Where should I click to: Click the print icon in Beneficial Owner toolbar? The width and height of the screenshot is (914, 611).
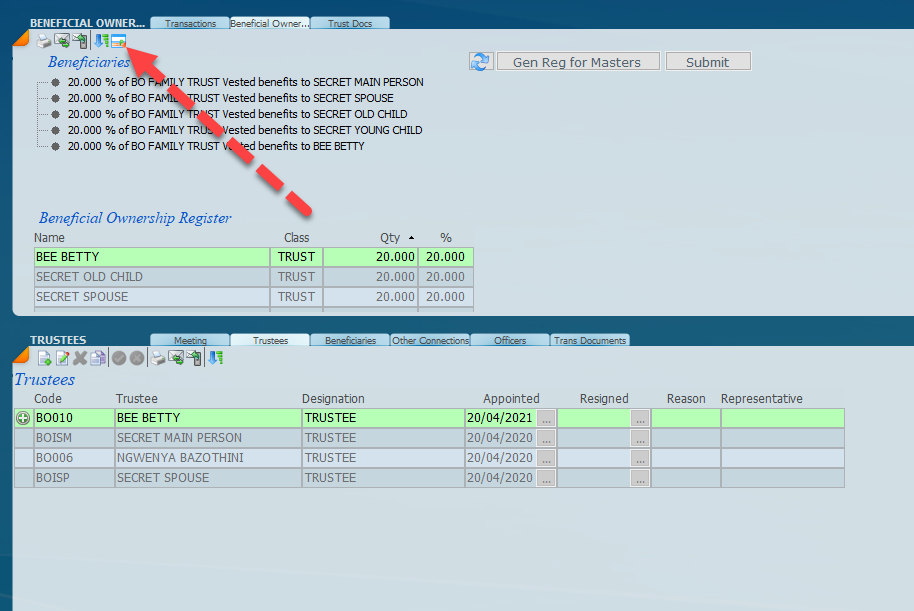(44, 41)
